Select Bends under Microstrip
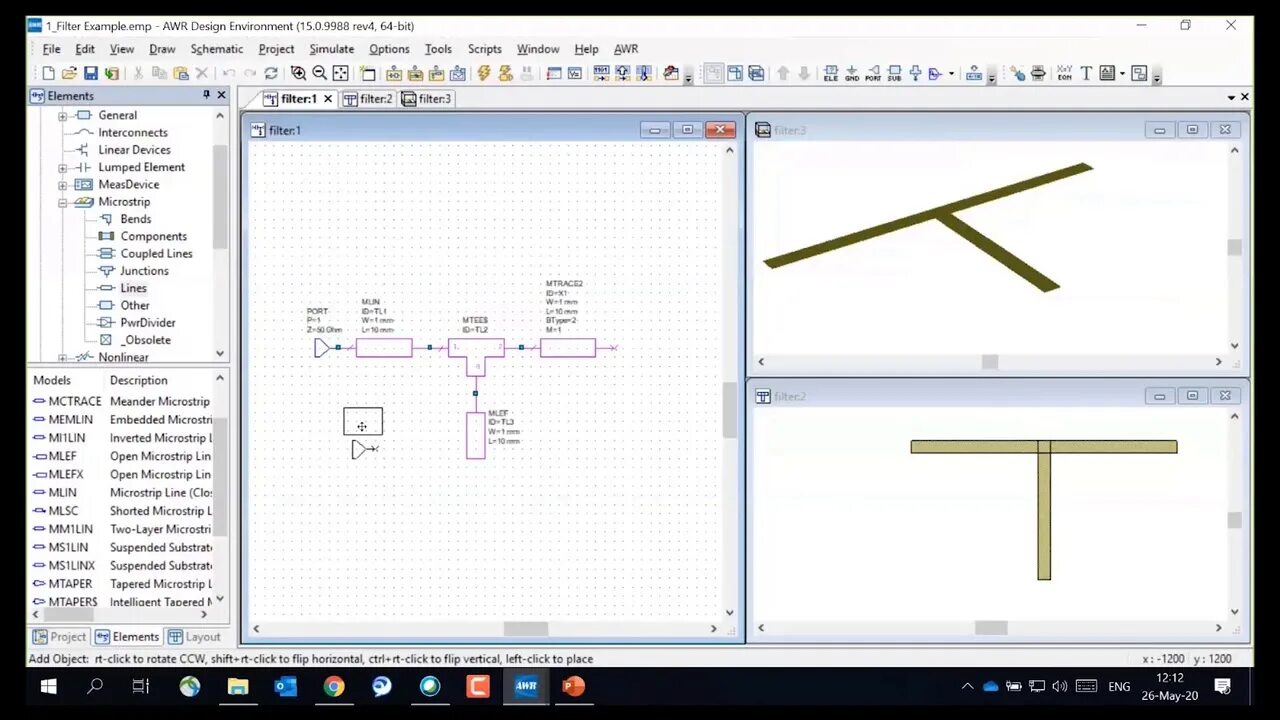Screen dimensions: 1280x720 (x=136, y=219)
